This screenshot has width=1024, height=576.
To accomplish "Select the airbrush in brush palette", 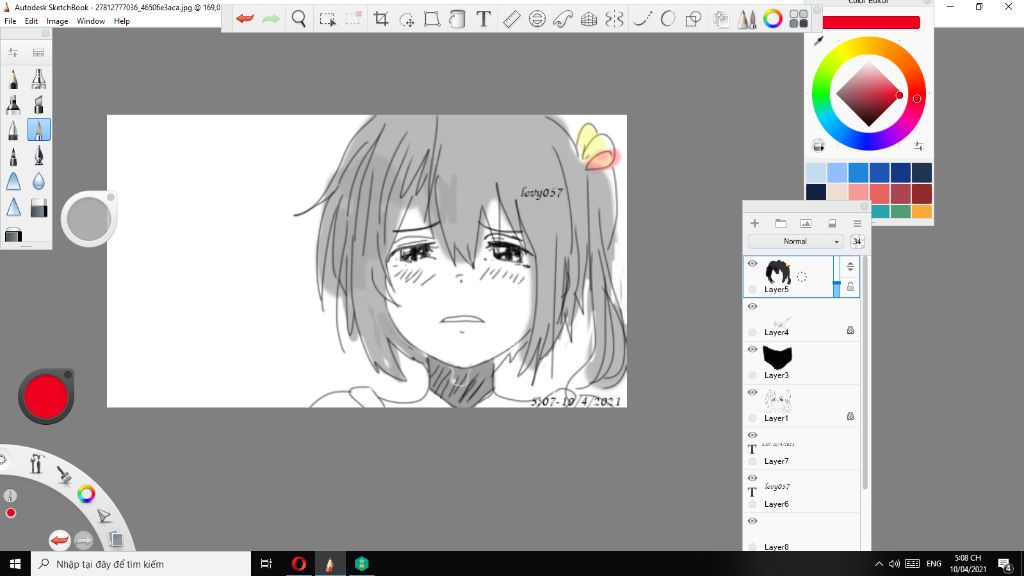I will (39, 79).
